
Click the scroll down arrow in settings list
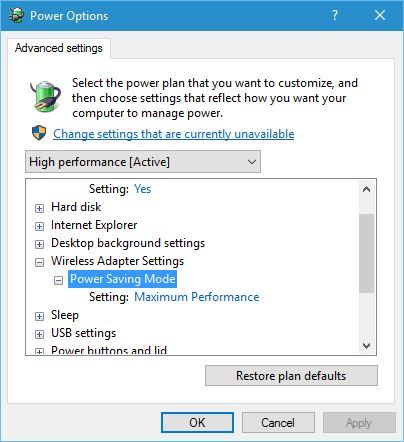[x=366, y=346]
